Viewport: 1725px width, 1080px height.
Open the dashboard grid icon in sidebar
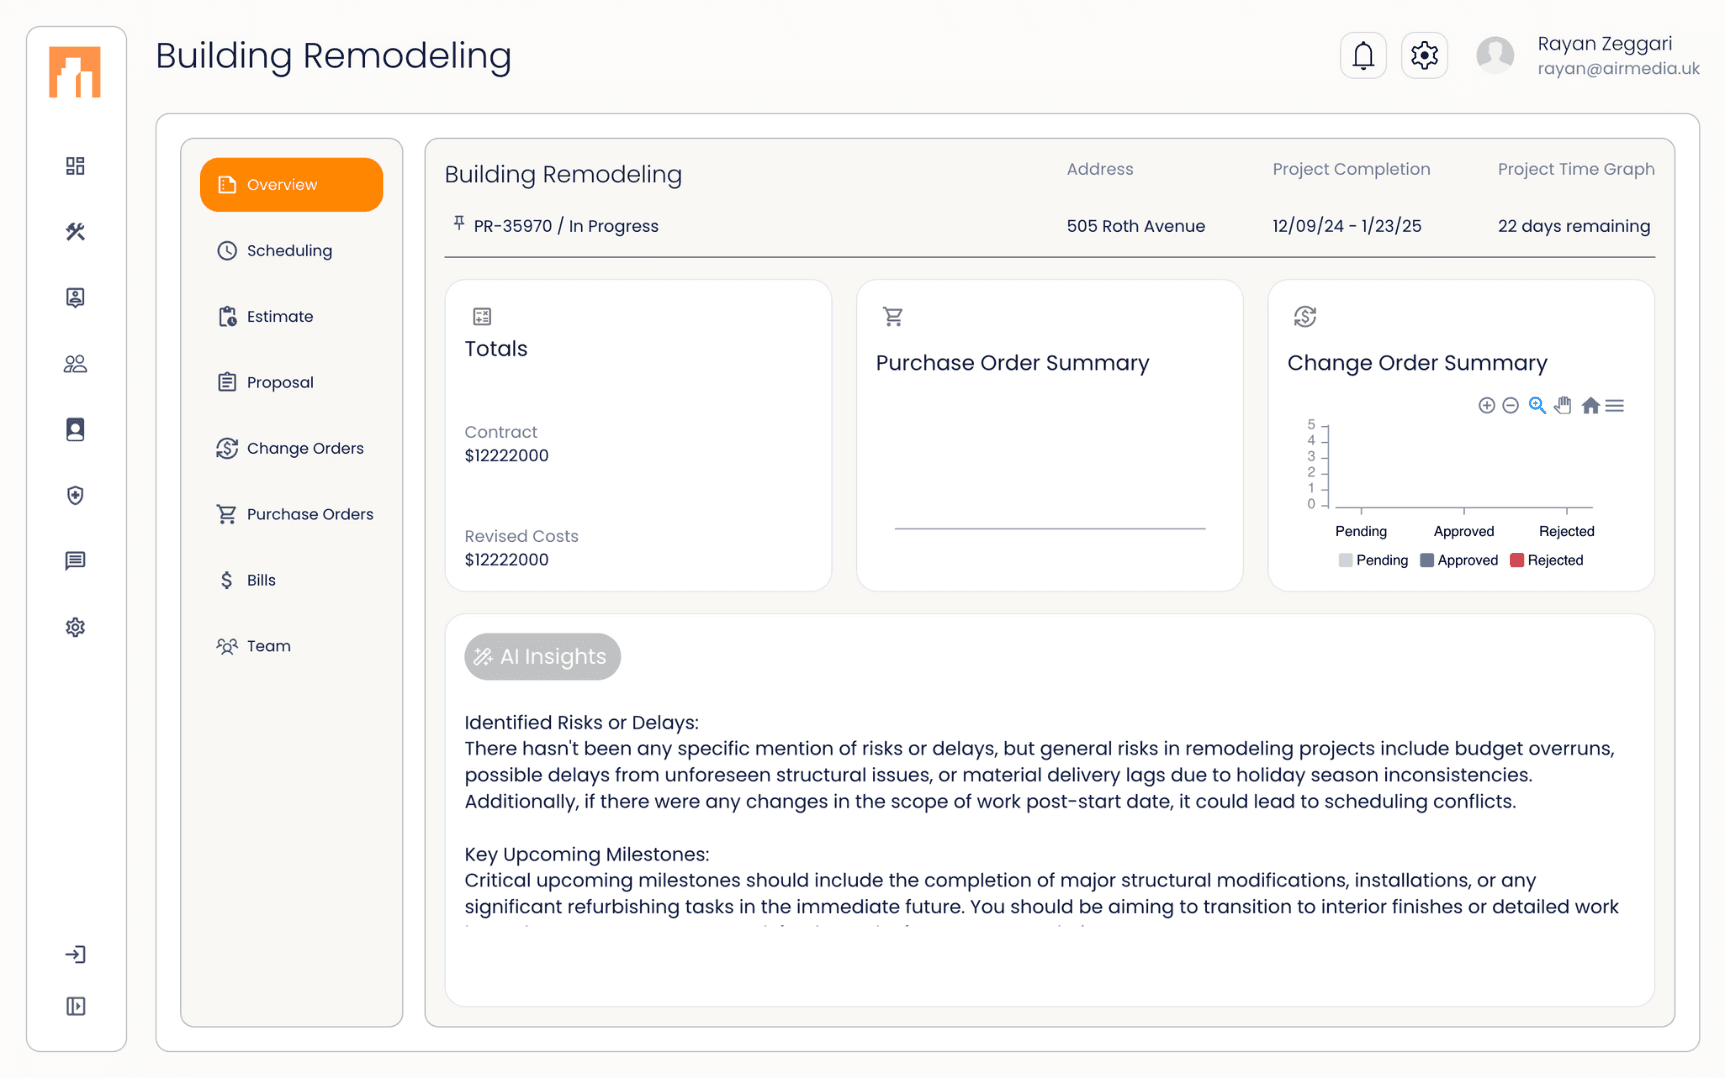75,166
